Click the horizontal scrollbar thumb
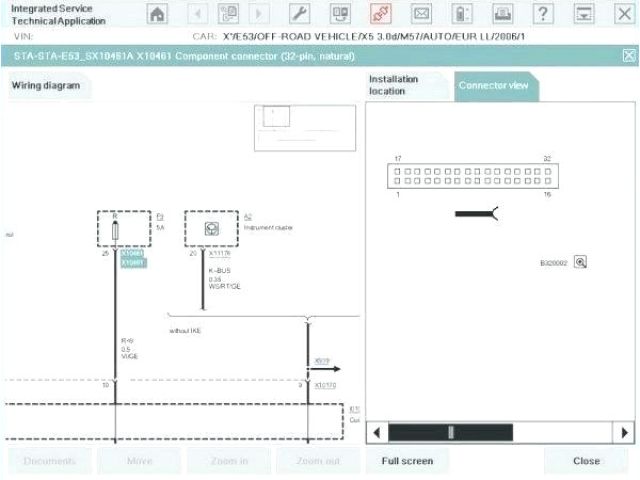 tap(450, 432)
